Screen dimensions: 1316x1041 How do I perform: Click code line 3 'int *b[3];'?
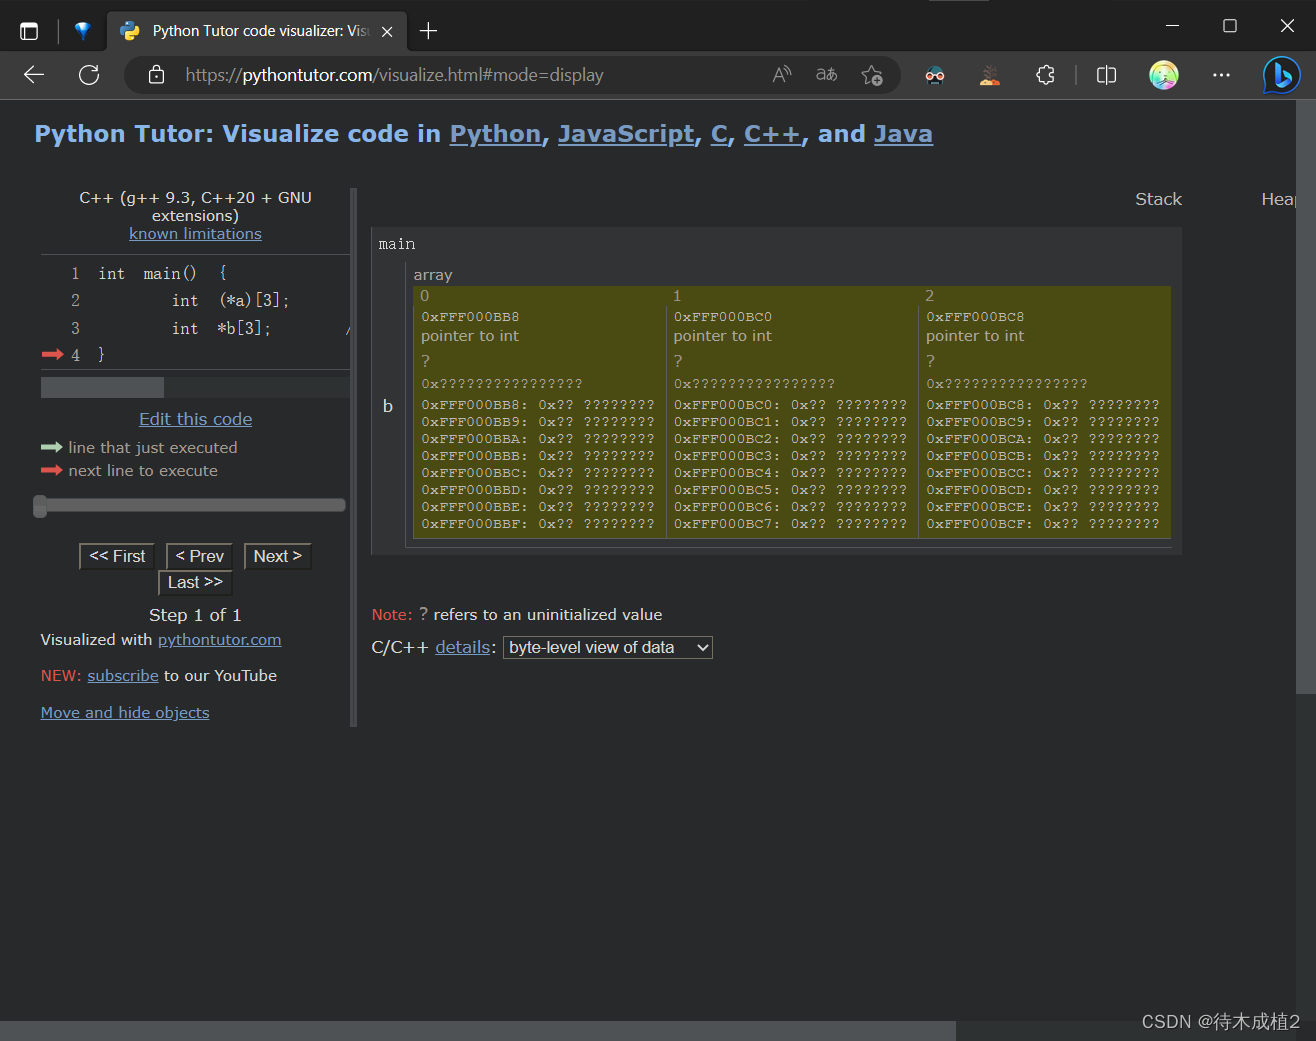coord(221,328)
